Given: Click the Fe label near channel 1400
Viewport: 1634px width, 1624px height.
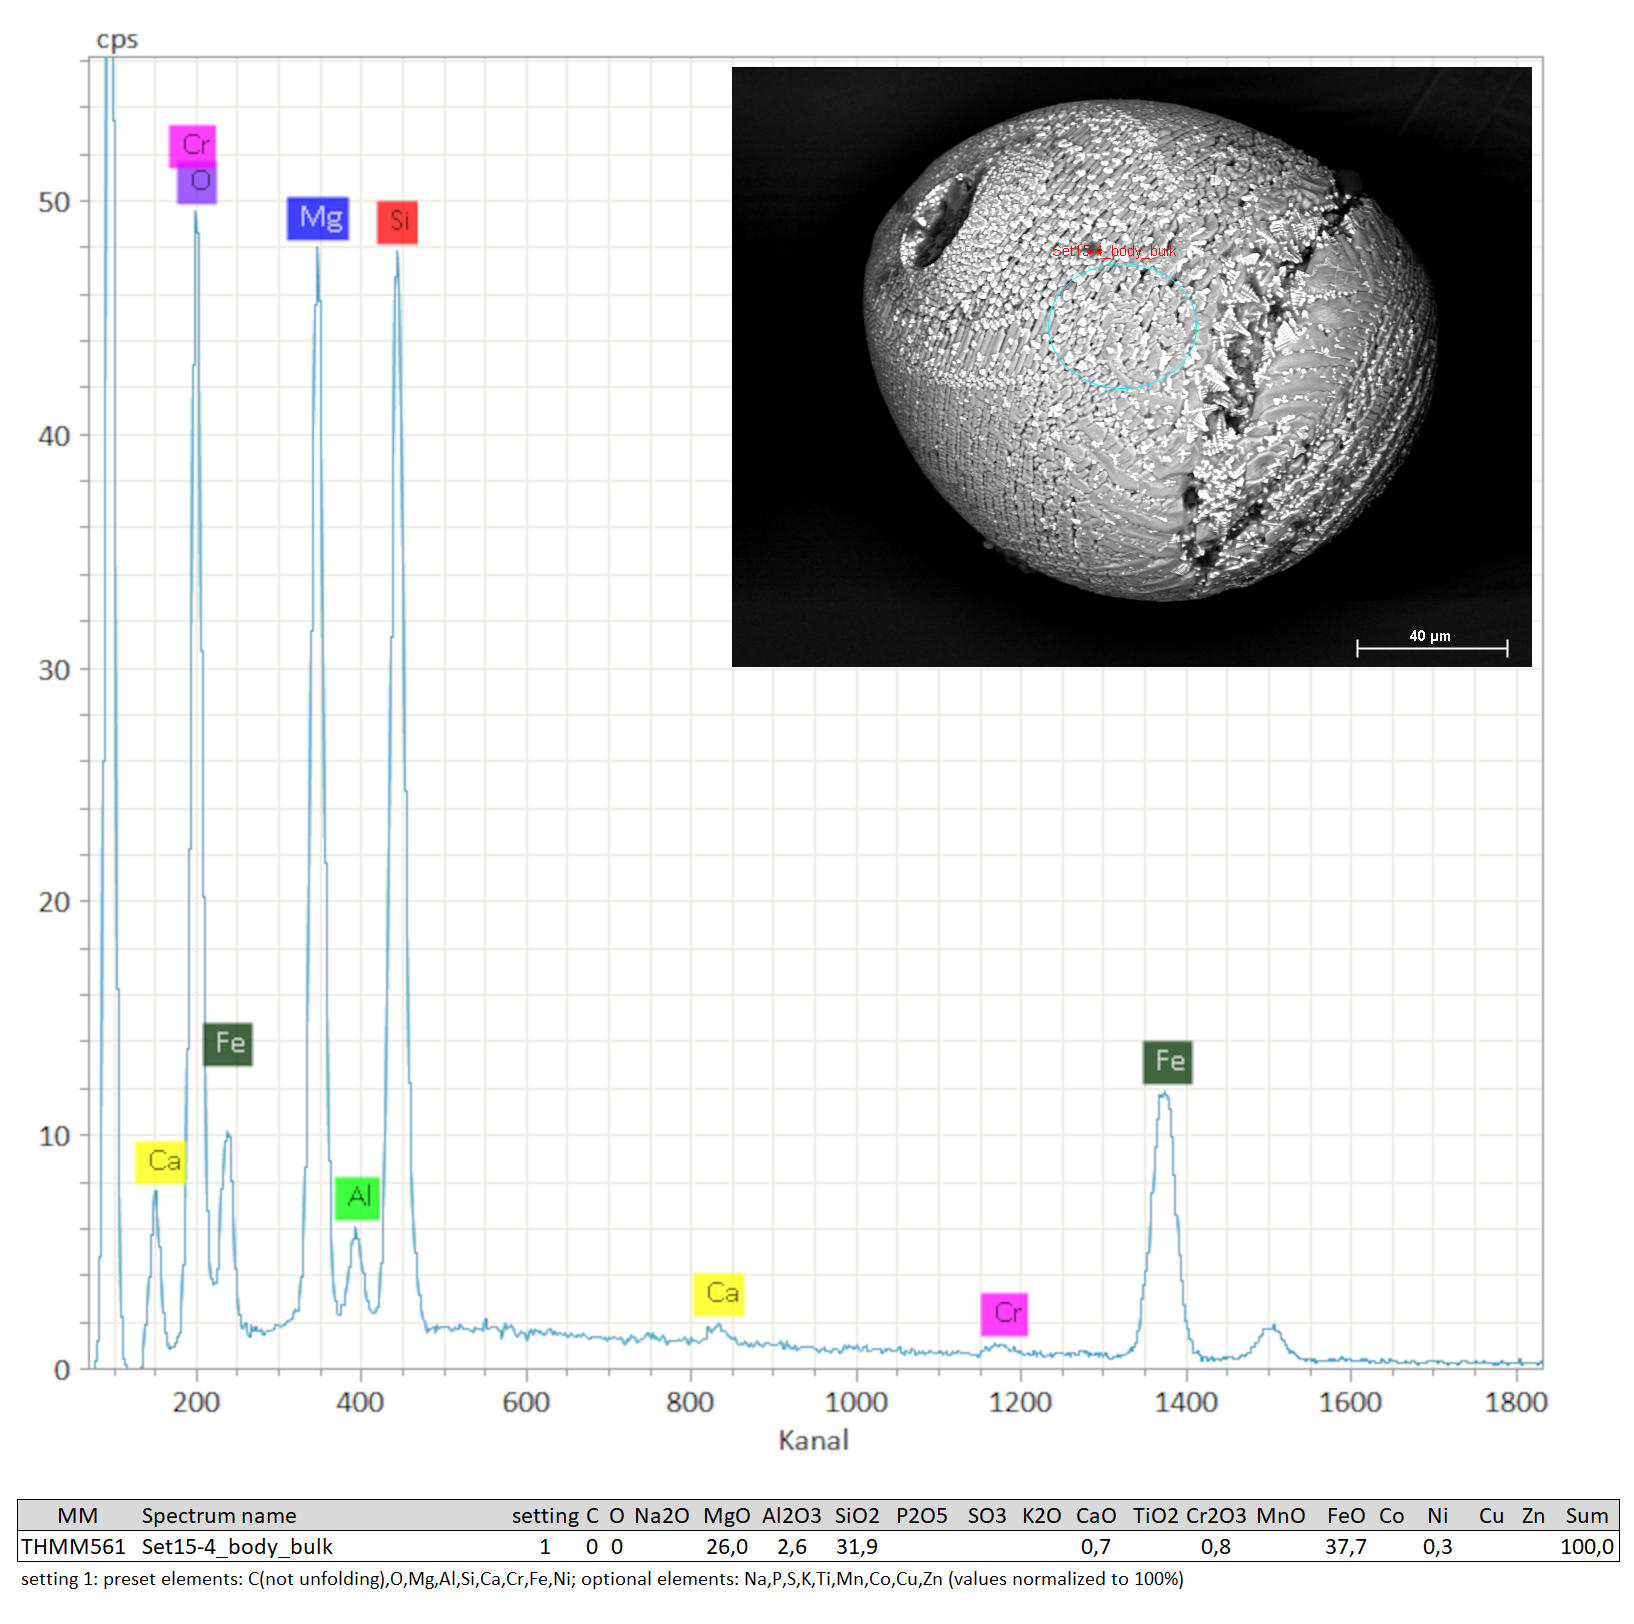Looking at the screenshot, I should pos(1168,1061).
